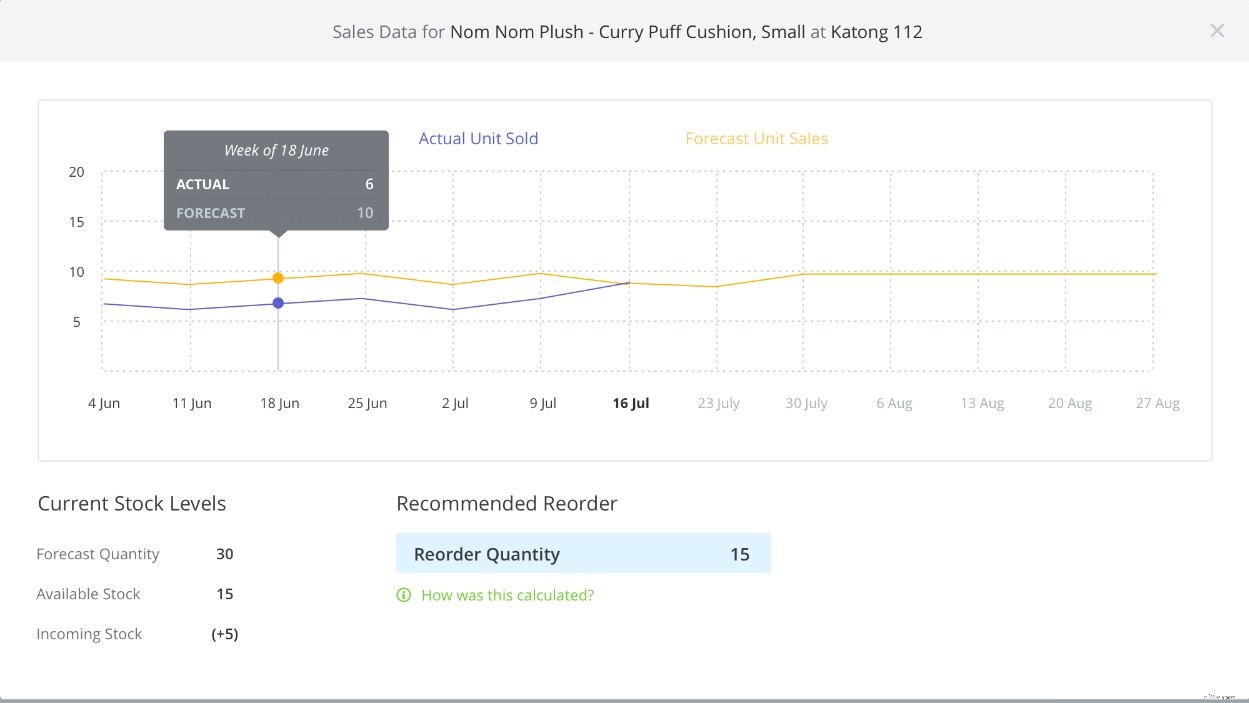This screenshot has width=1249, height=703.
Task: Expand the Recommended Reorder section
Action: 507,504
